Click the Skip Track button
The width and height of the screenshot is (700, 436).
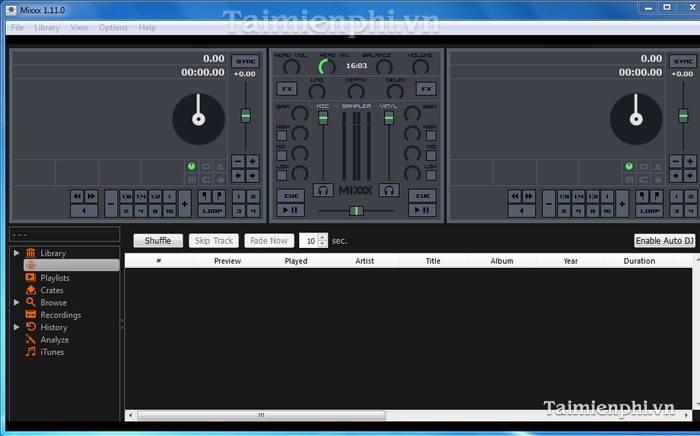(x=214, y=241)
